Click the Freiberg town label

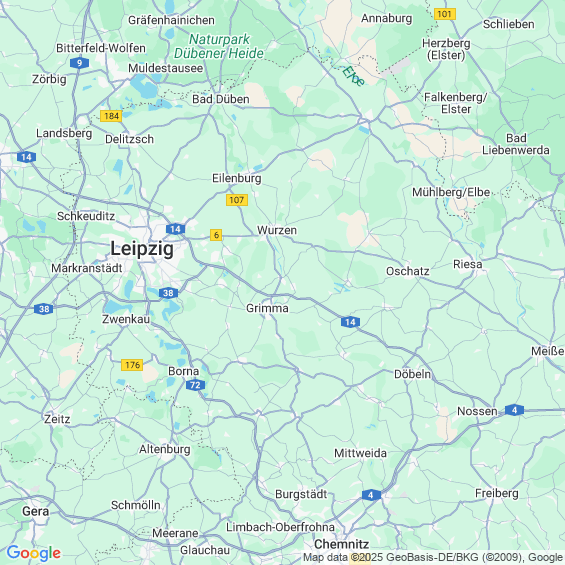(x=497, y=493)
